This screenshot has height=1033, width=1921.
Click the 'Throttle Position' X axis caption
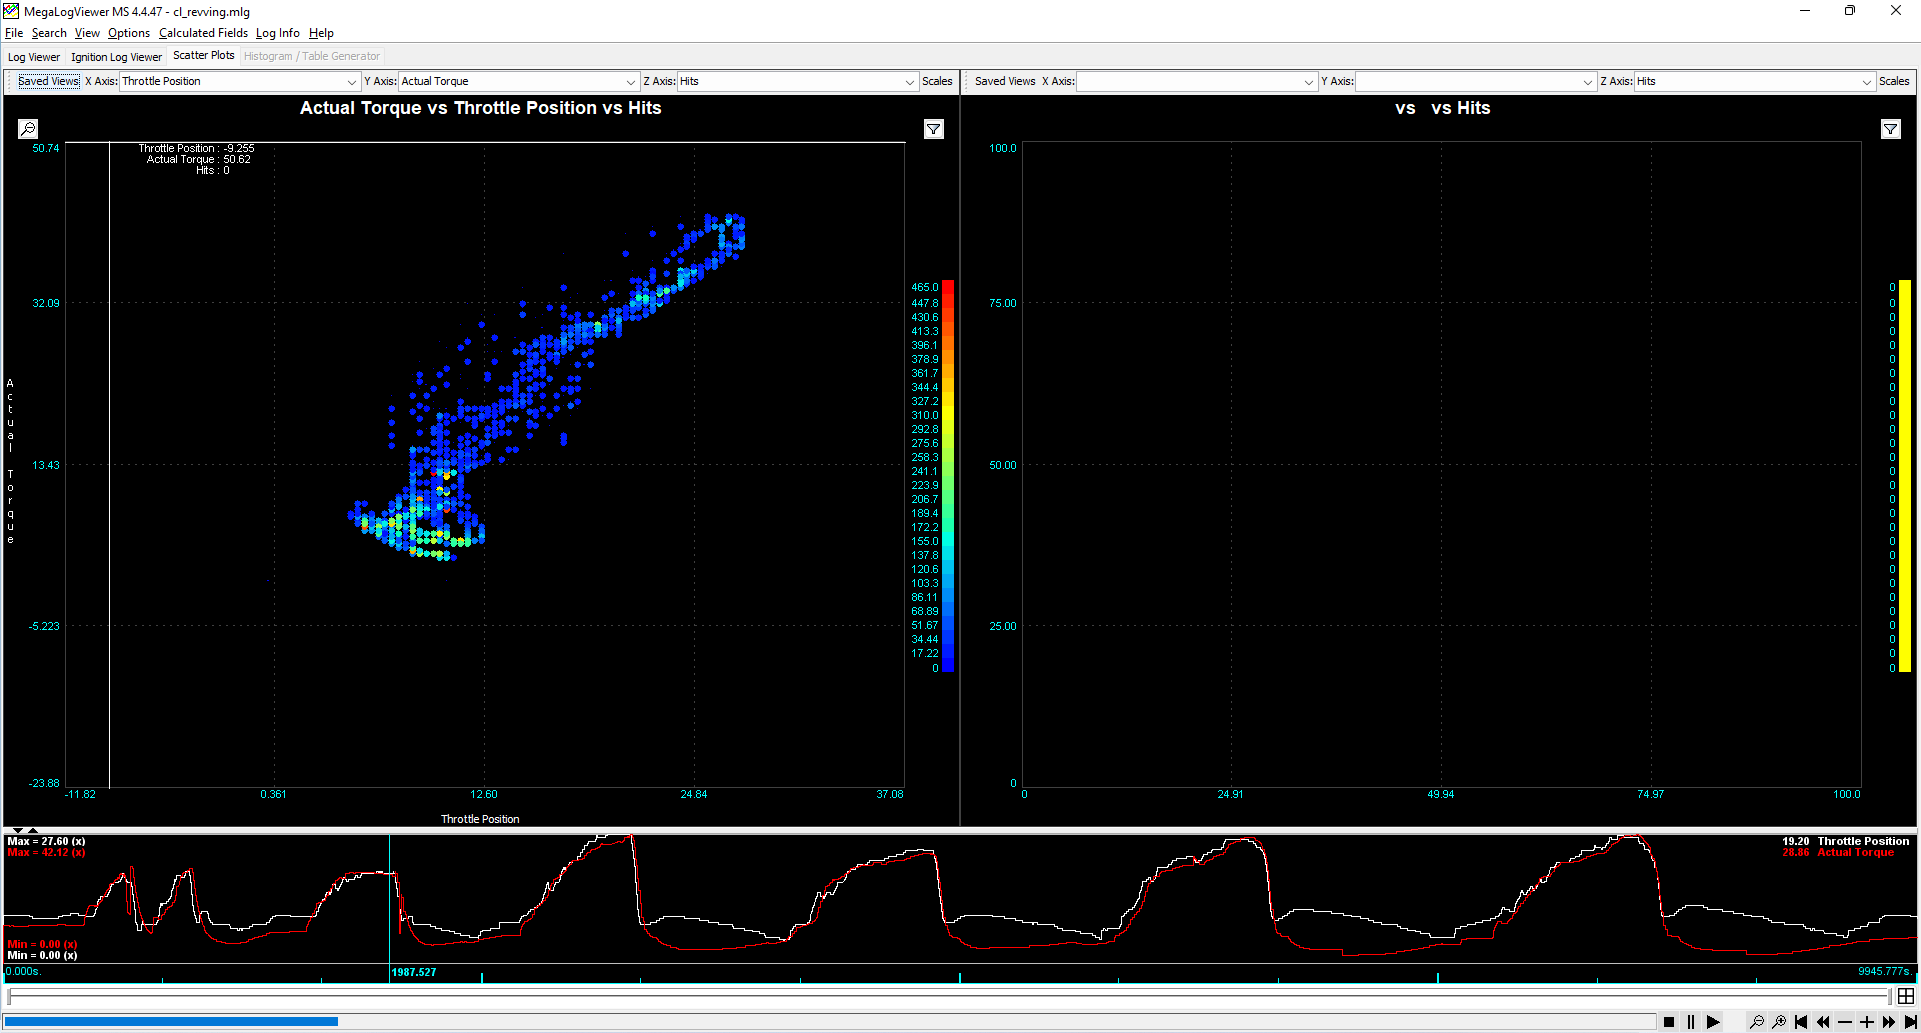pyautogui.click(x=480, y=819)
